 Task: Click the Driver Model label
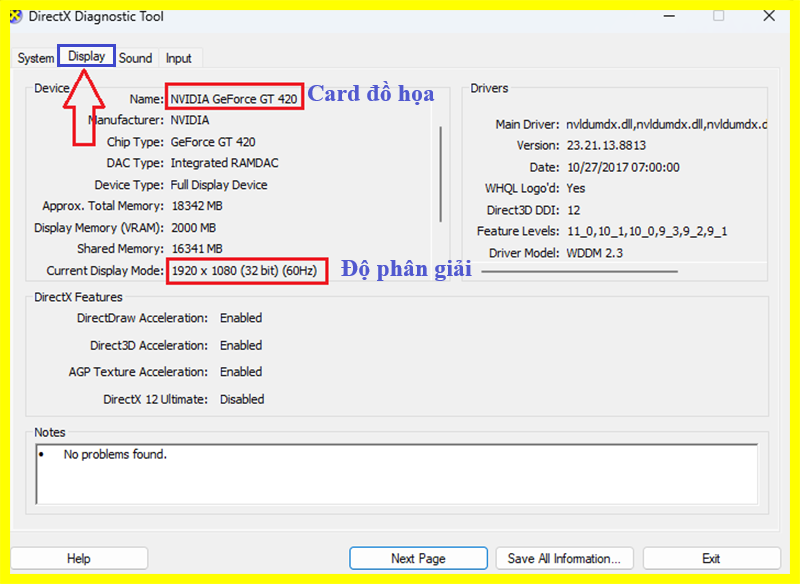pyautogui.click(x=524, y=253)
